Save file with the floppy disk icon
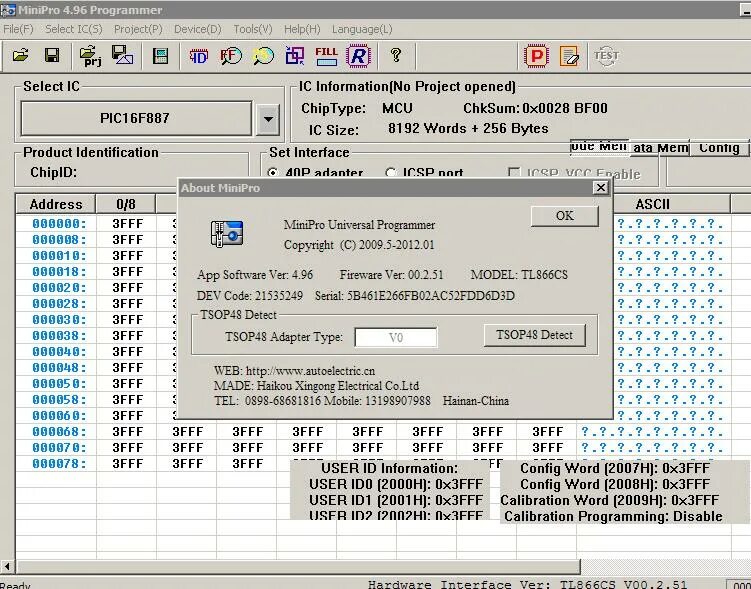 click(52, 56)
